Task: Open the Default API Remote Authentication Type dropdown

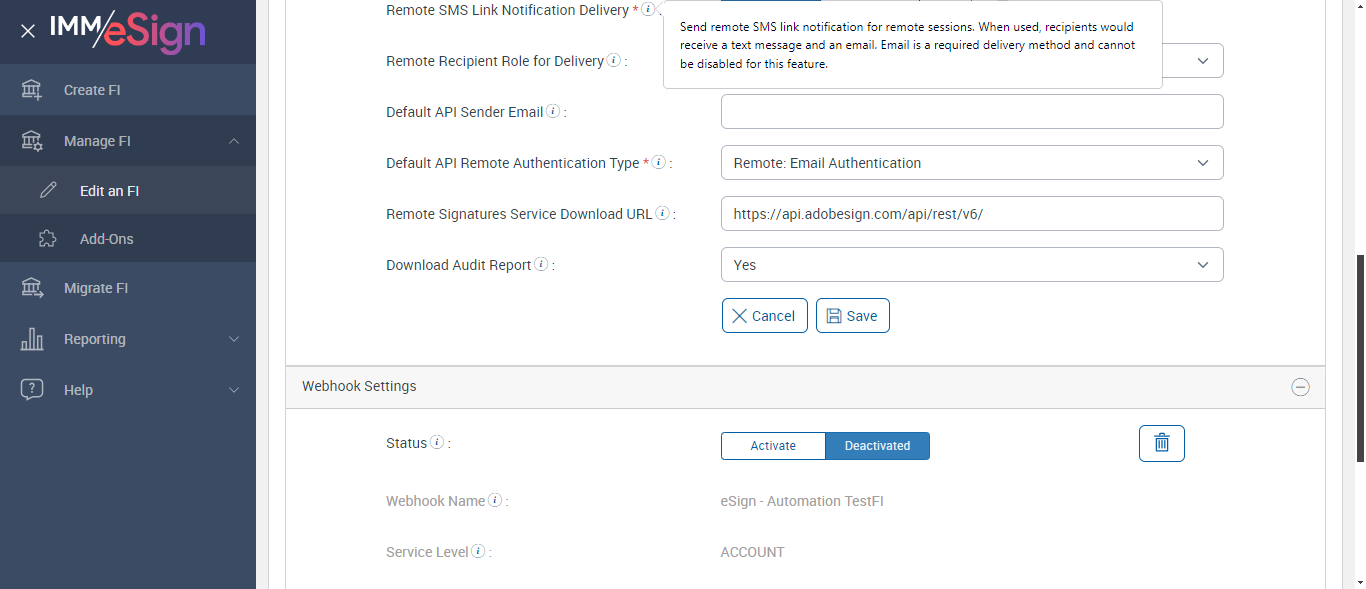Action: coord(971,163)
